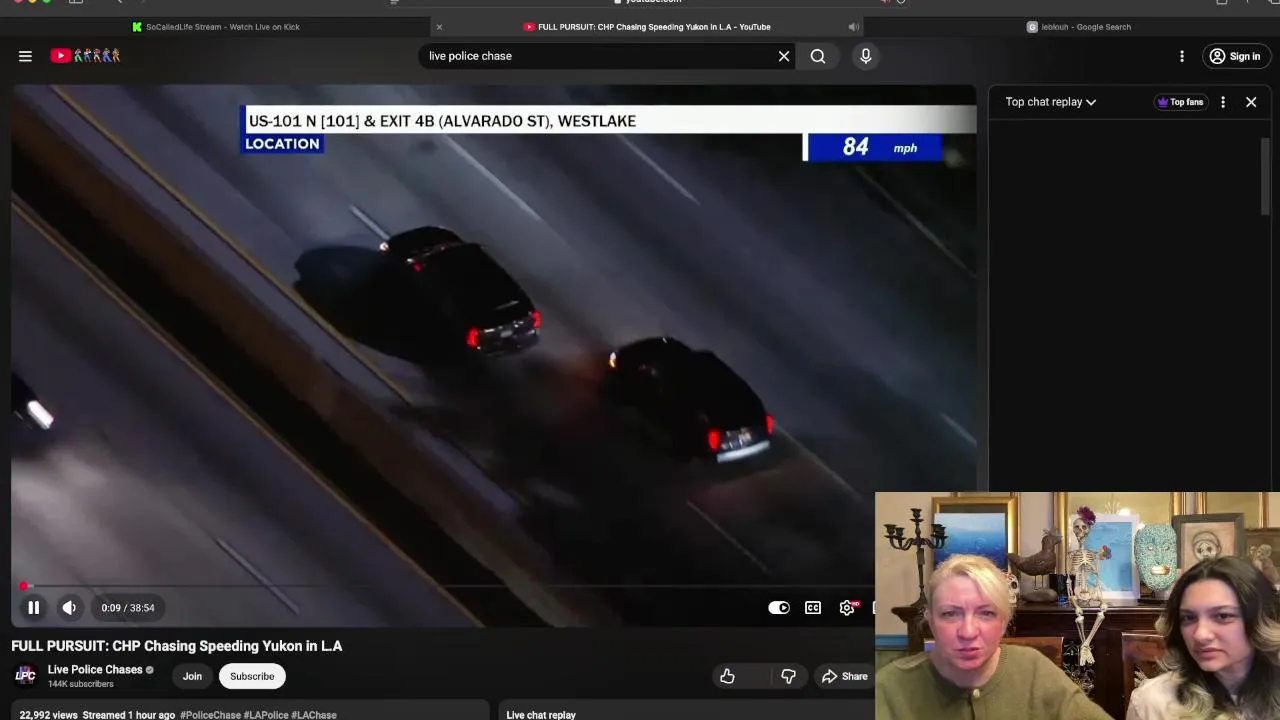
Task: Open the player settings gear
Action: (x=847, y=607)
